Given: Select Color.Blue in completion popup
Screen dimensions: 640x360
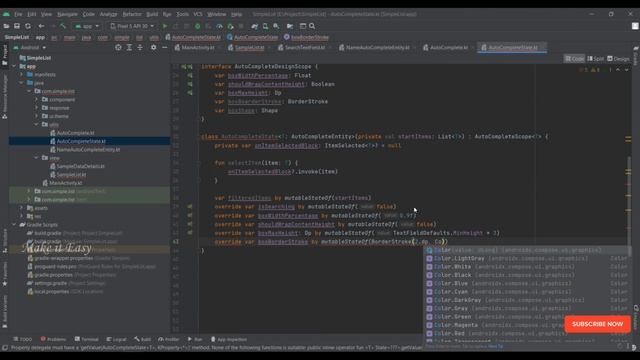Looking at the screenshot, I should (x=527, y=283).
